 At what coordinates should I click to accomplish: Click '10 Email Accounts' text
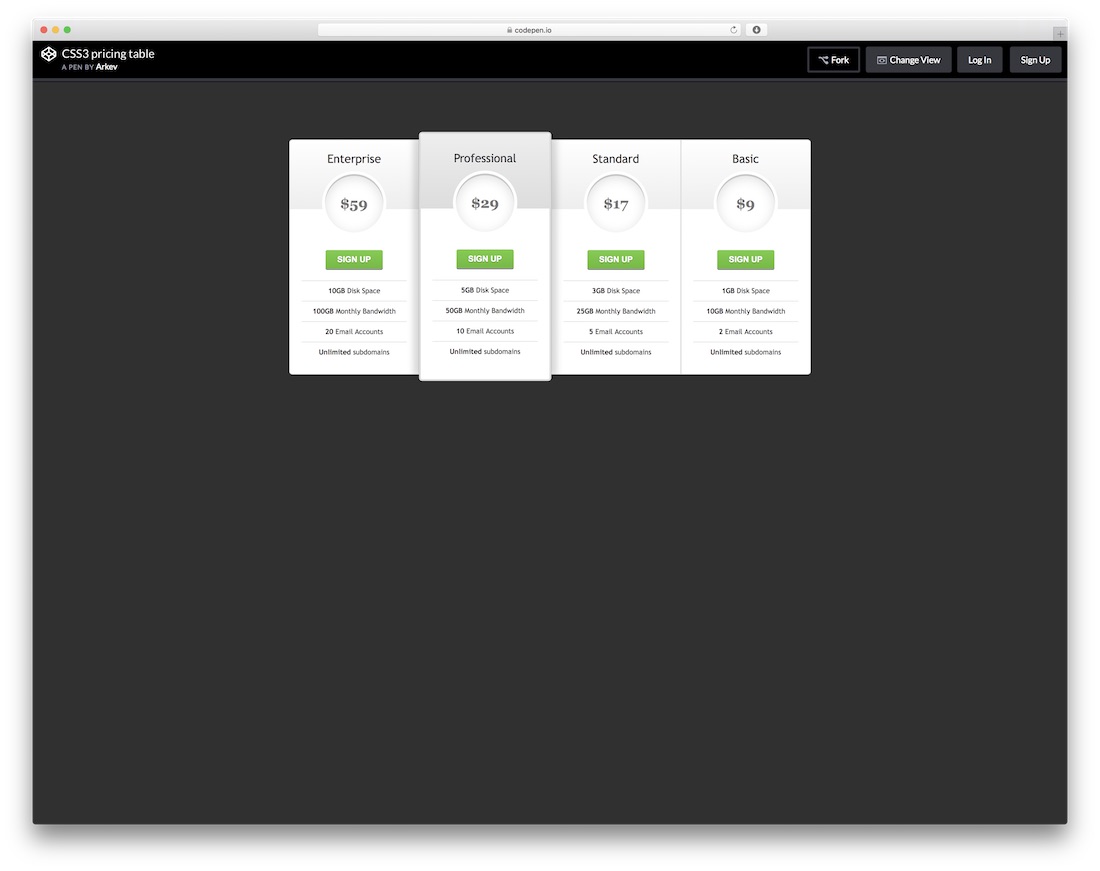pyautogui.click(x=485, y=331)
